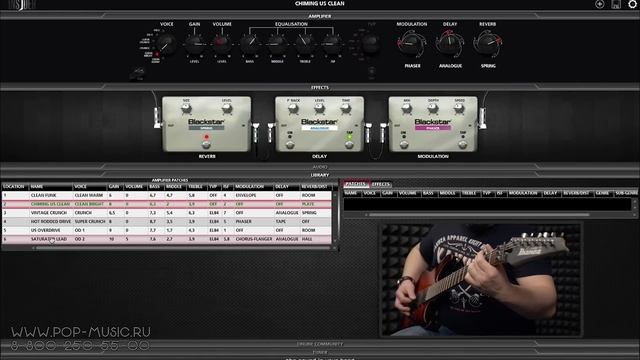
Task: Click the Modulation pedal Mix knob
Action: click(x=407, y=109)
